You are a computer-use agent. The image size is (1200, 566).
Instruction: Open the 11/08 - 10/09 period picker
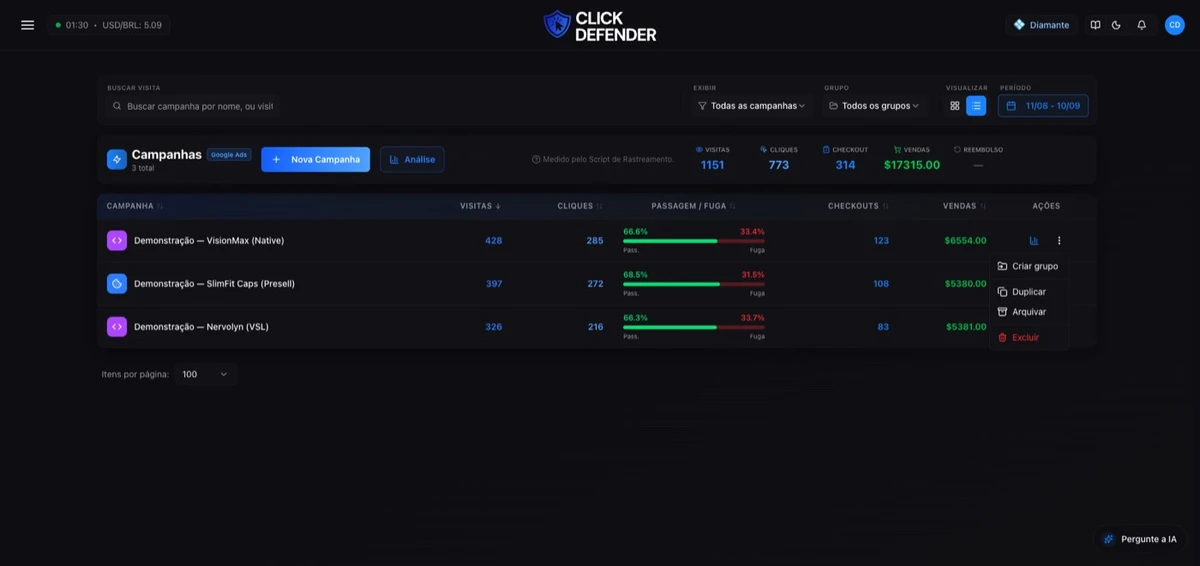1043,106
